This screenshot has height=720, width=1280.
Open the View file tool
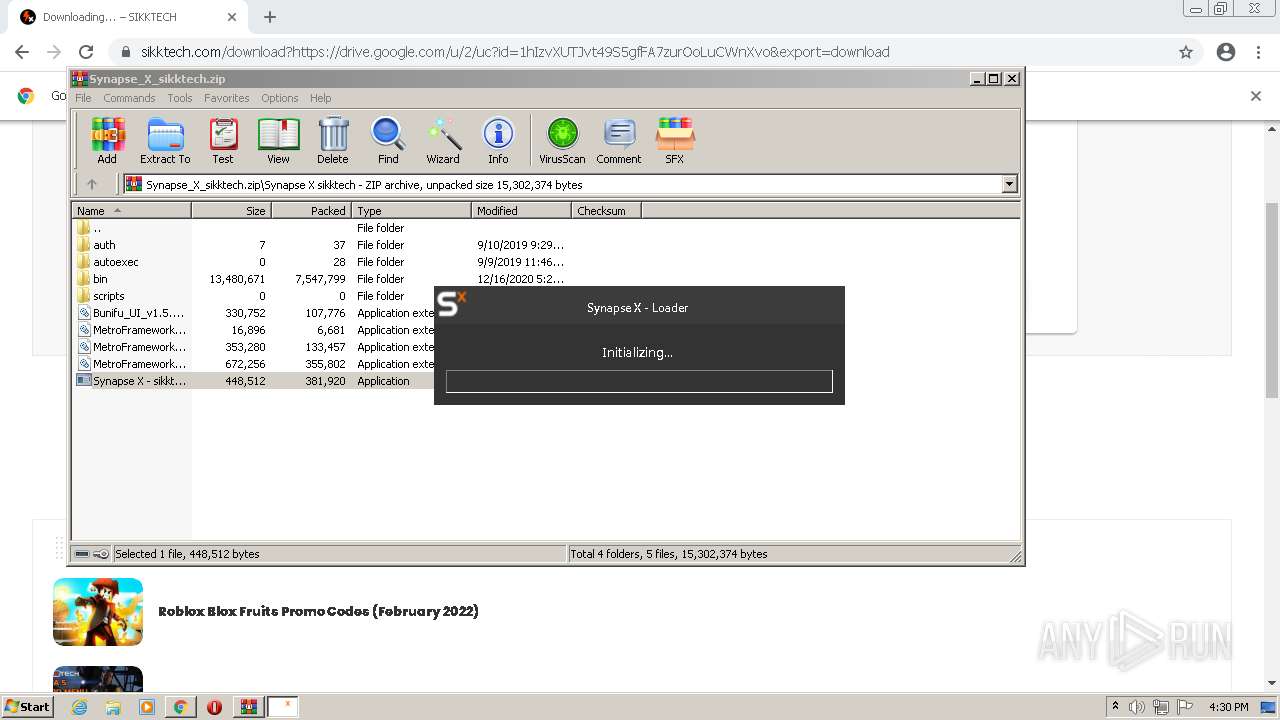(x=278, y=140)
